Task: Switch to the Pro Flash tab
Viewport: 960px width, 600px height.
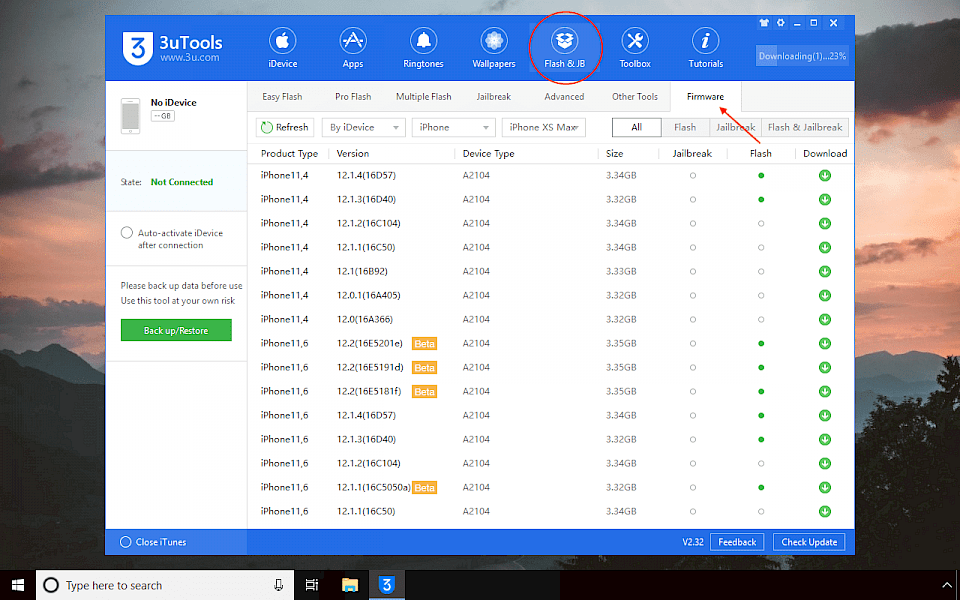Action: 353,97
